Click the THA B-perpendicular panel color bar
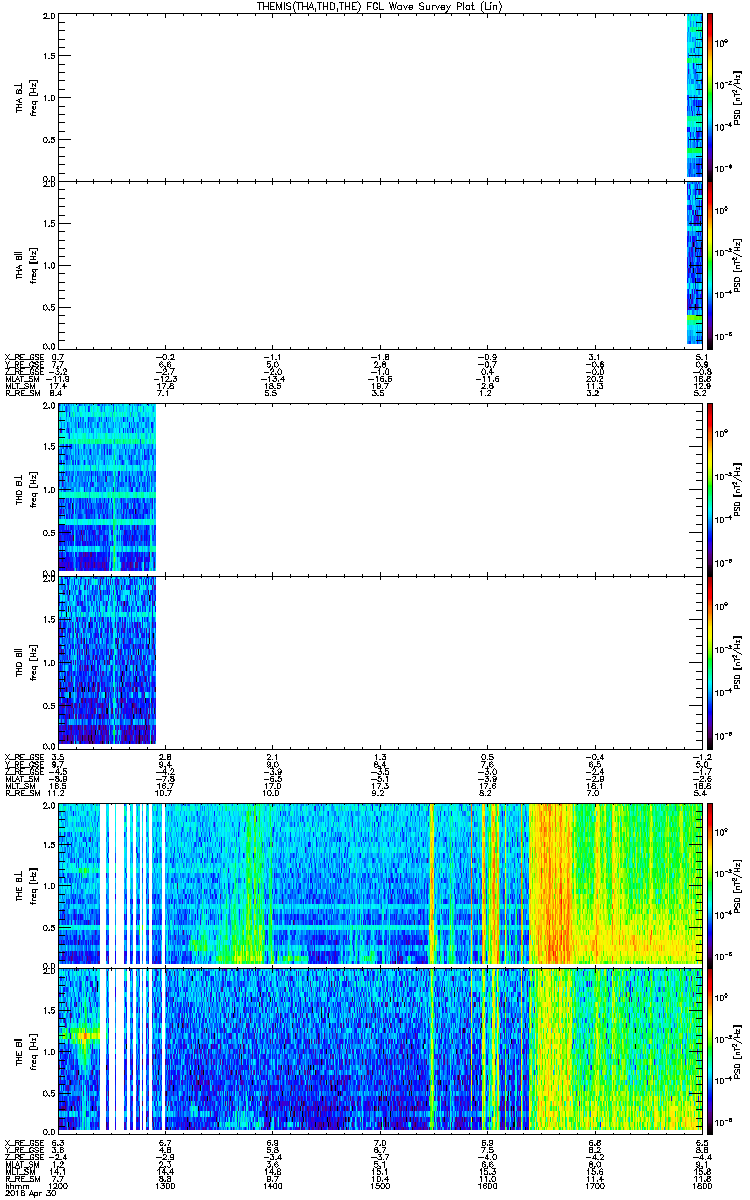Image resolution: width=750 pixels, height=1200 pixels. 710,96
